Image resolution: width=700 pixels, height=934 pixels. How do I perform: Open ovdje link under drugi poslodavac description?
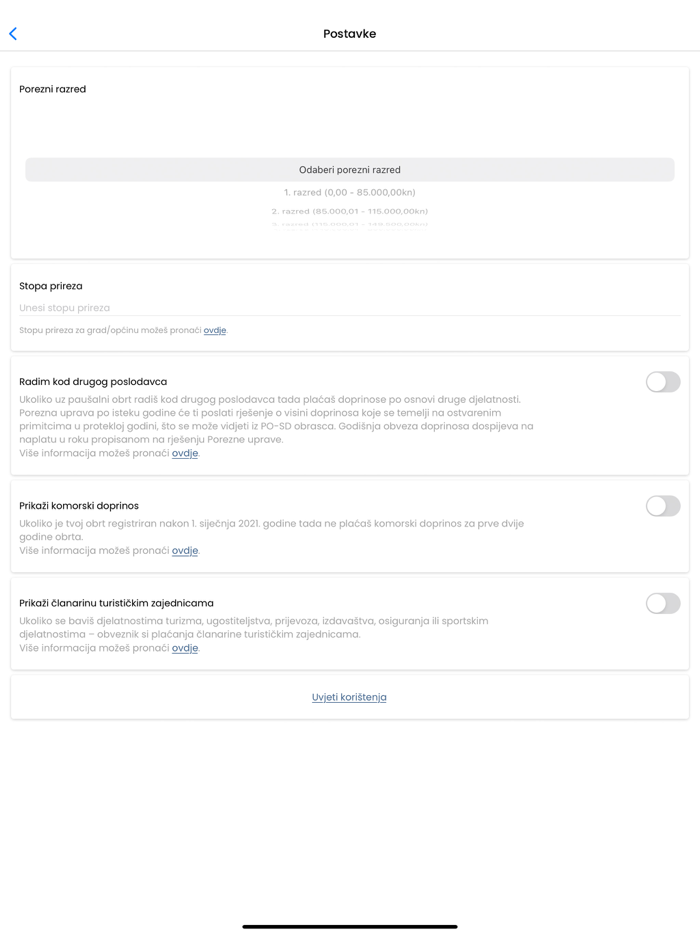click(x=184, y=453)
